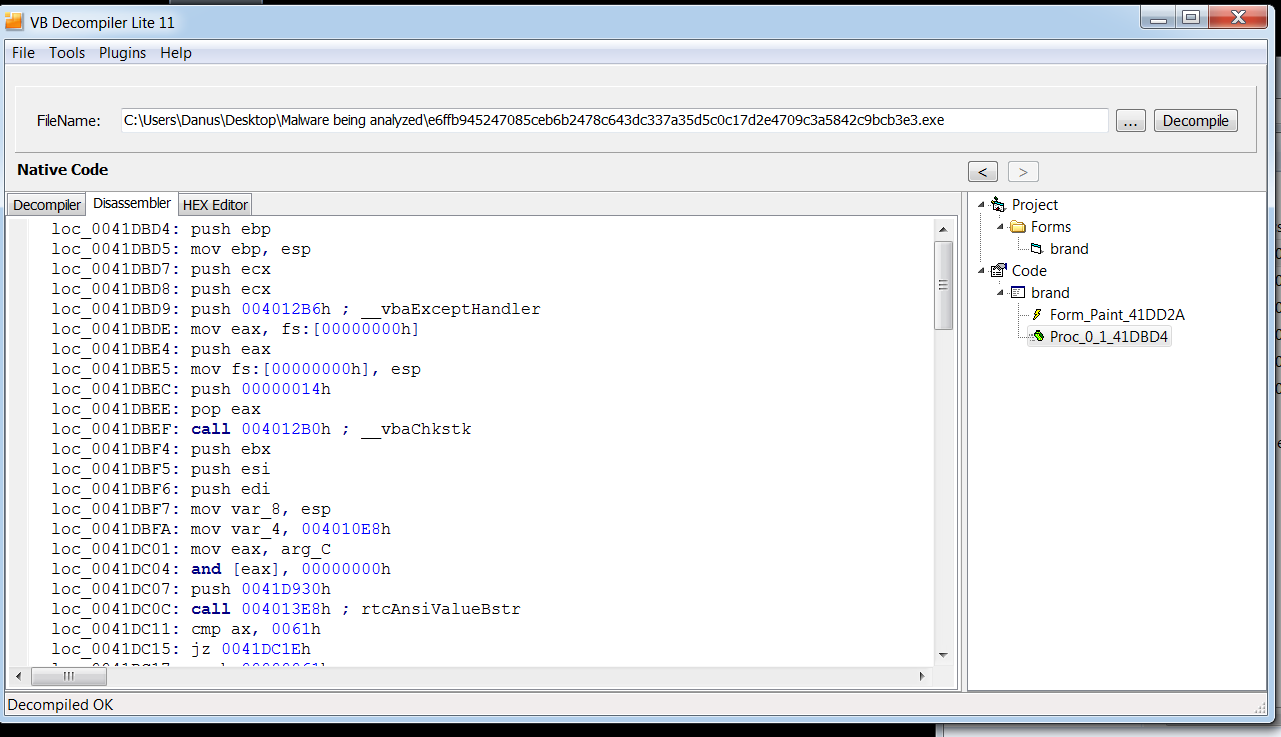Image resolution: width=1281 pixels, height=737 pixels.
Task: Click the __vbaExceptHandler line loc_0041DBD9
Action: 296,309
